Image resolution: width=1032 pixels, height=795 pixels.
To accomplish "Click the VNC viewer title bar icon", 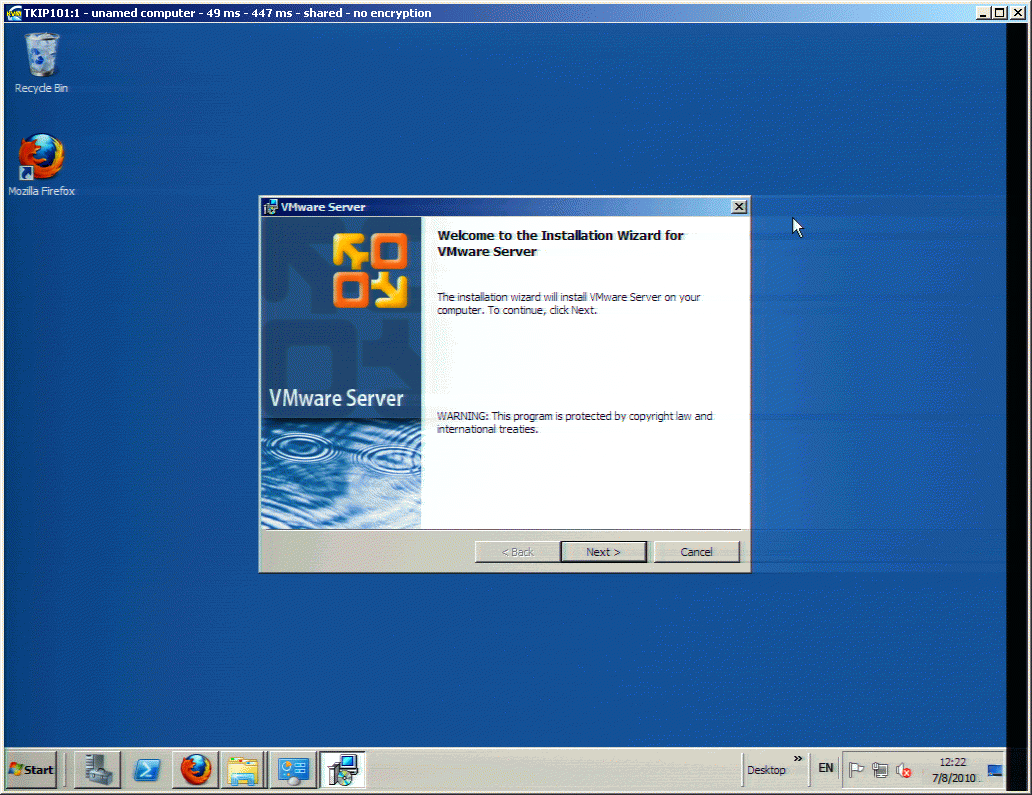I will pos(13,13).
